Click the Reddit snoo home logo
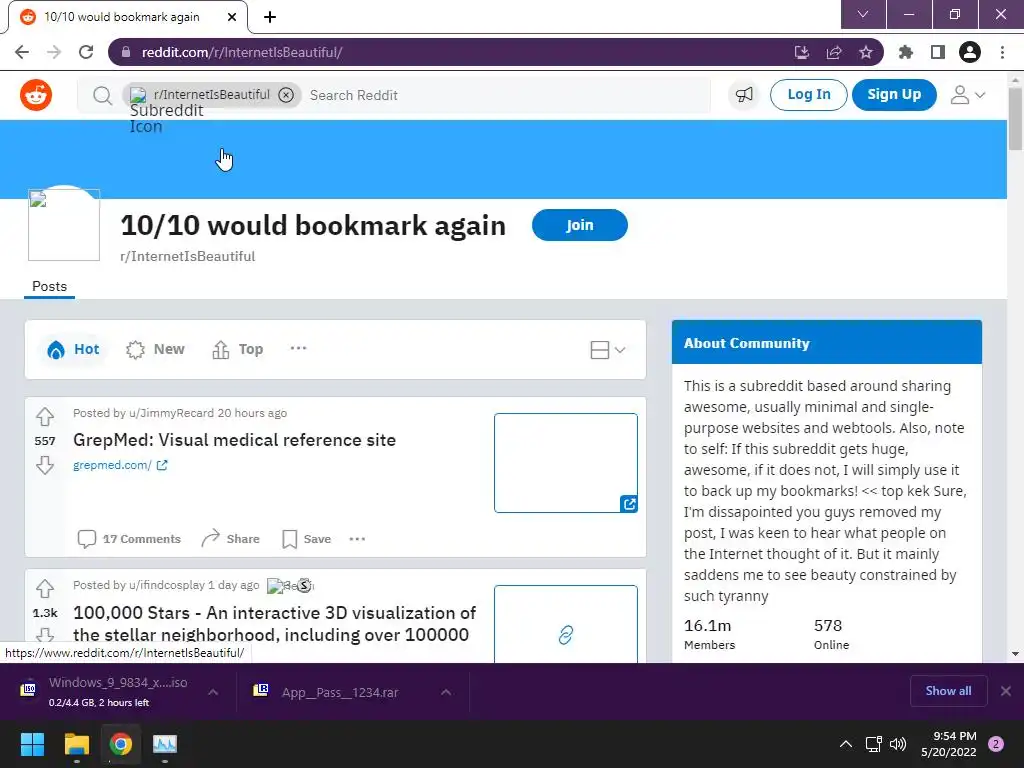The width and height of the screenshot is (1024, 768). click(36, 95)
